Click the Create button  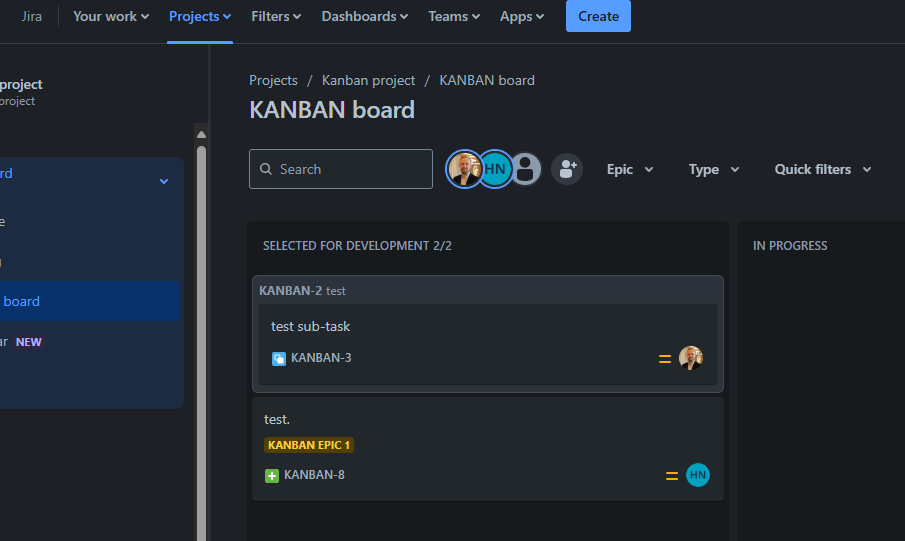tap(598, 16)
